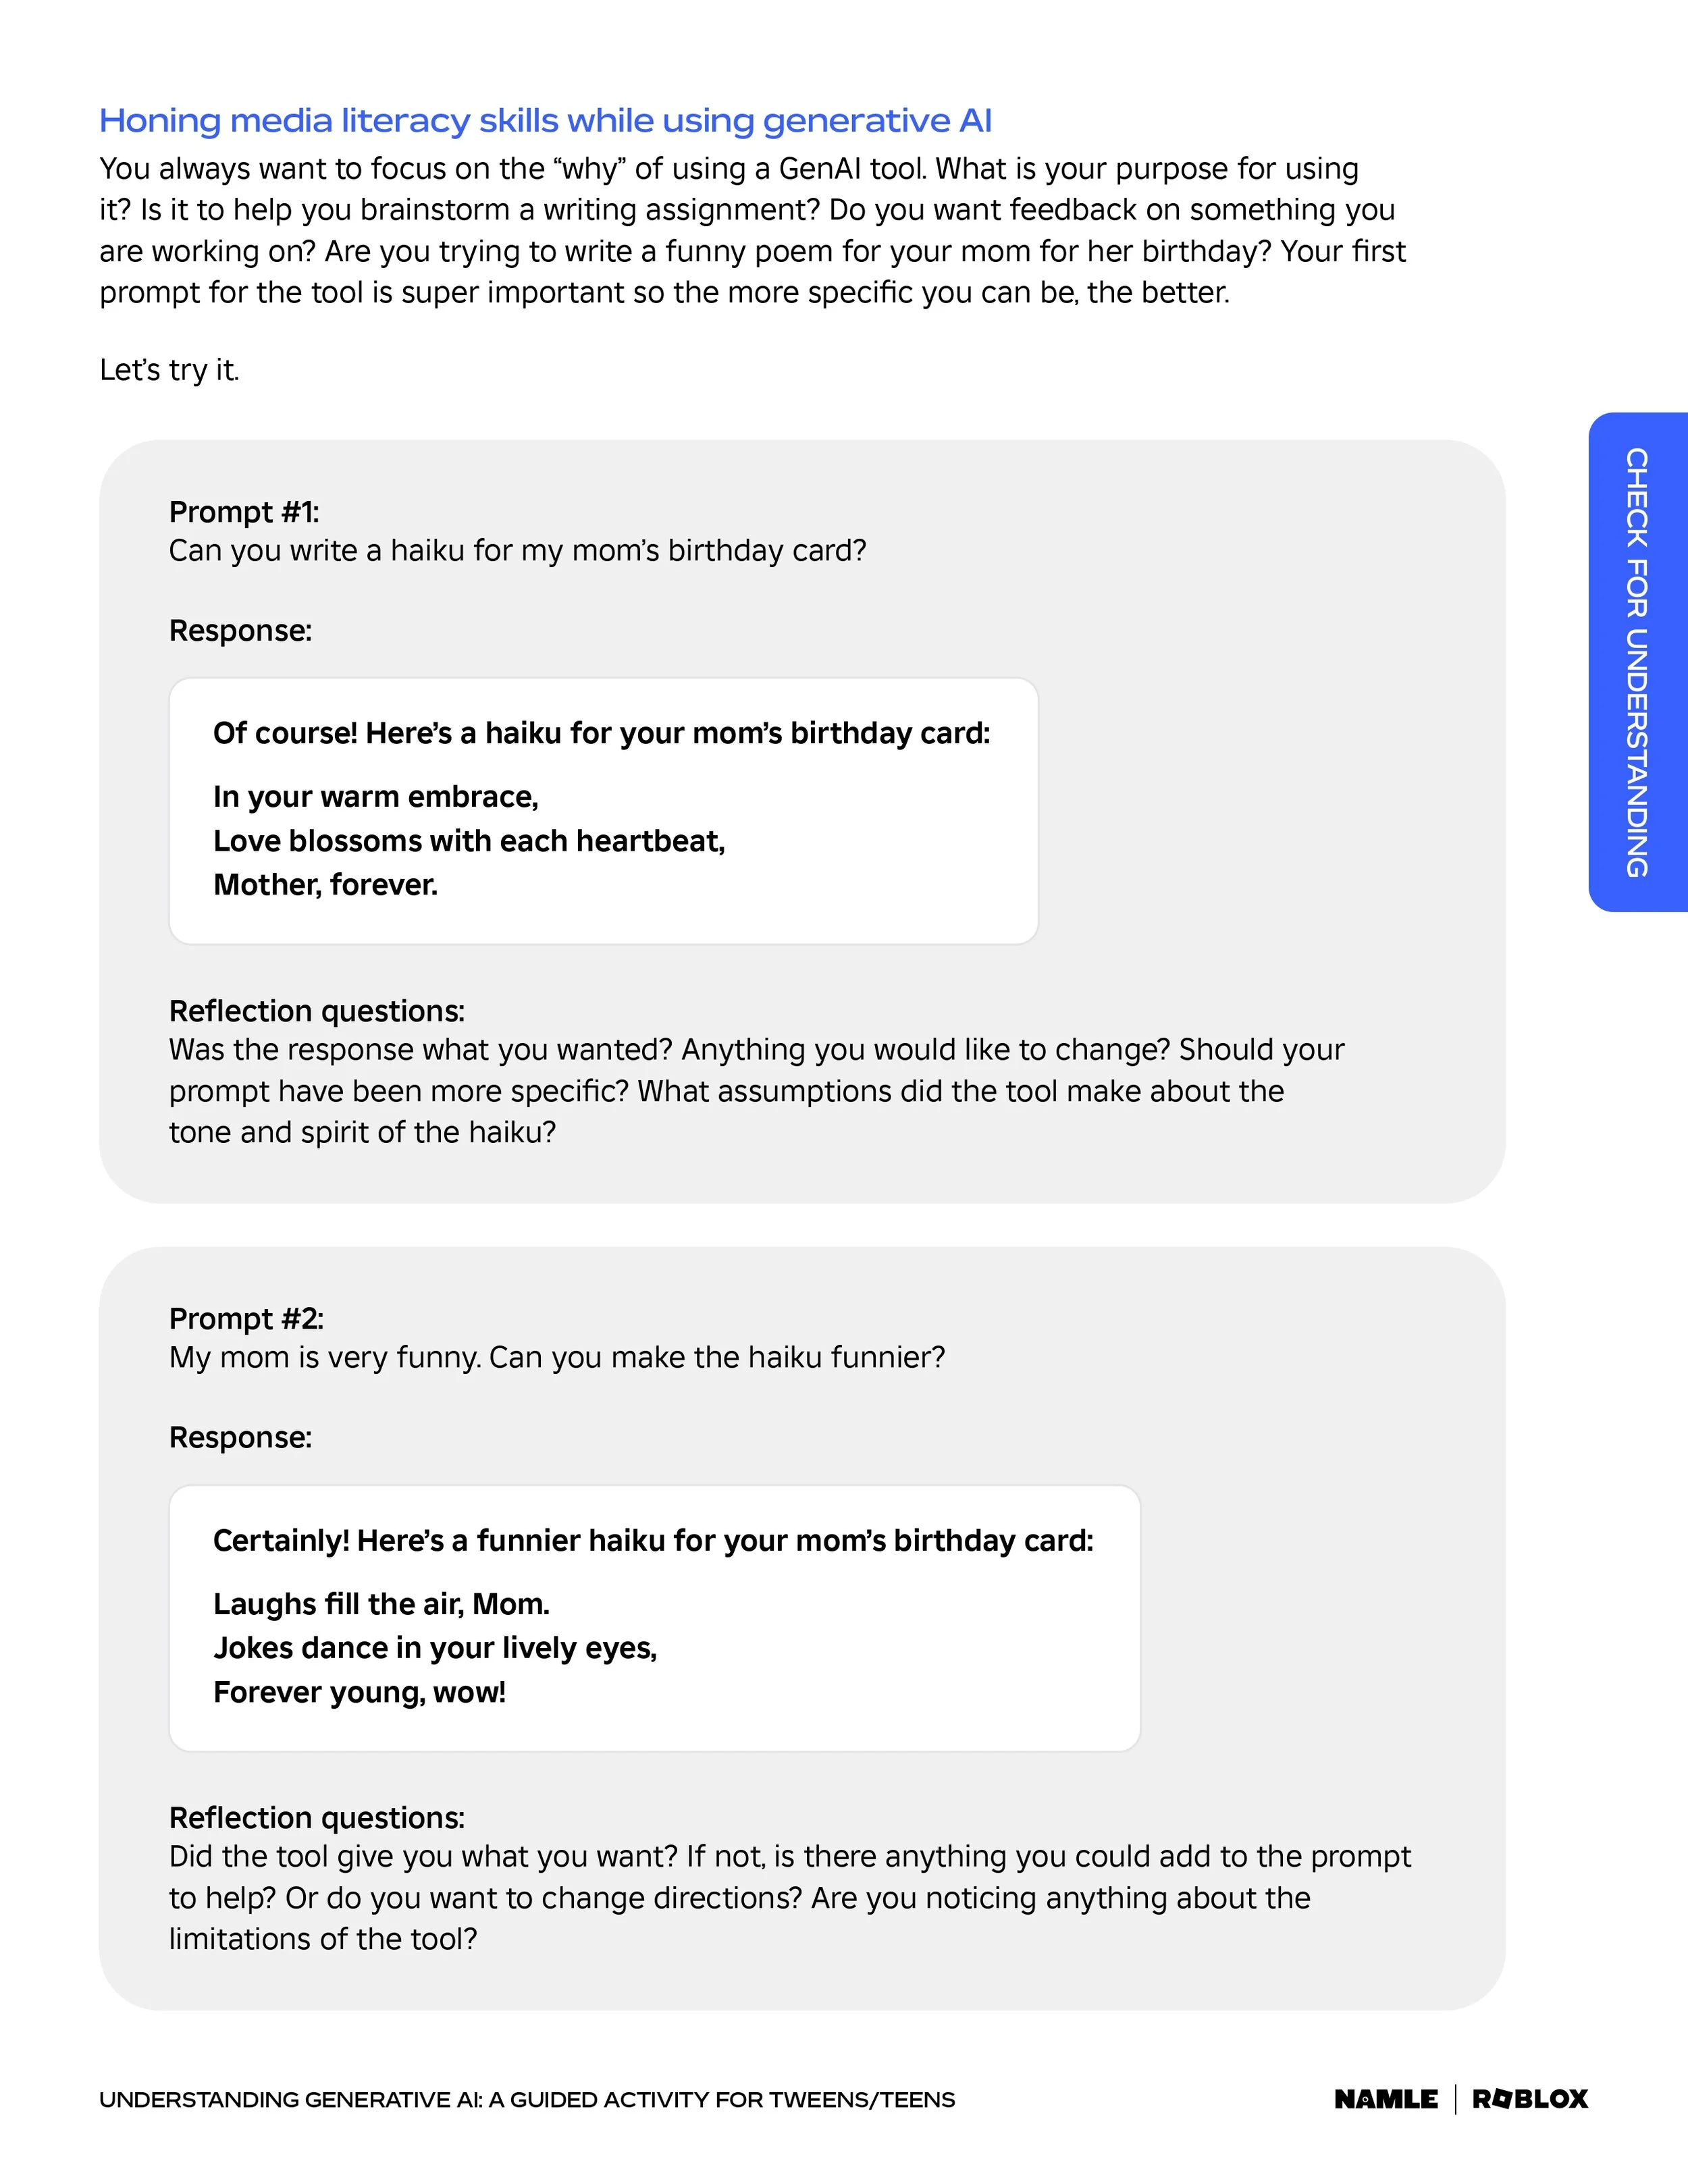Click the line 'Forever young, wow!'

click(x=359, y=1692)
